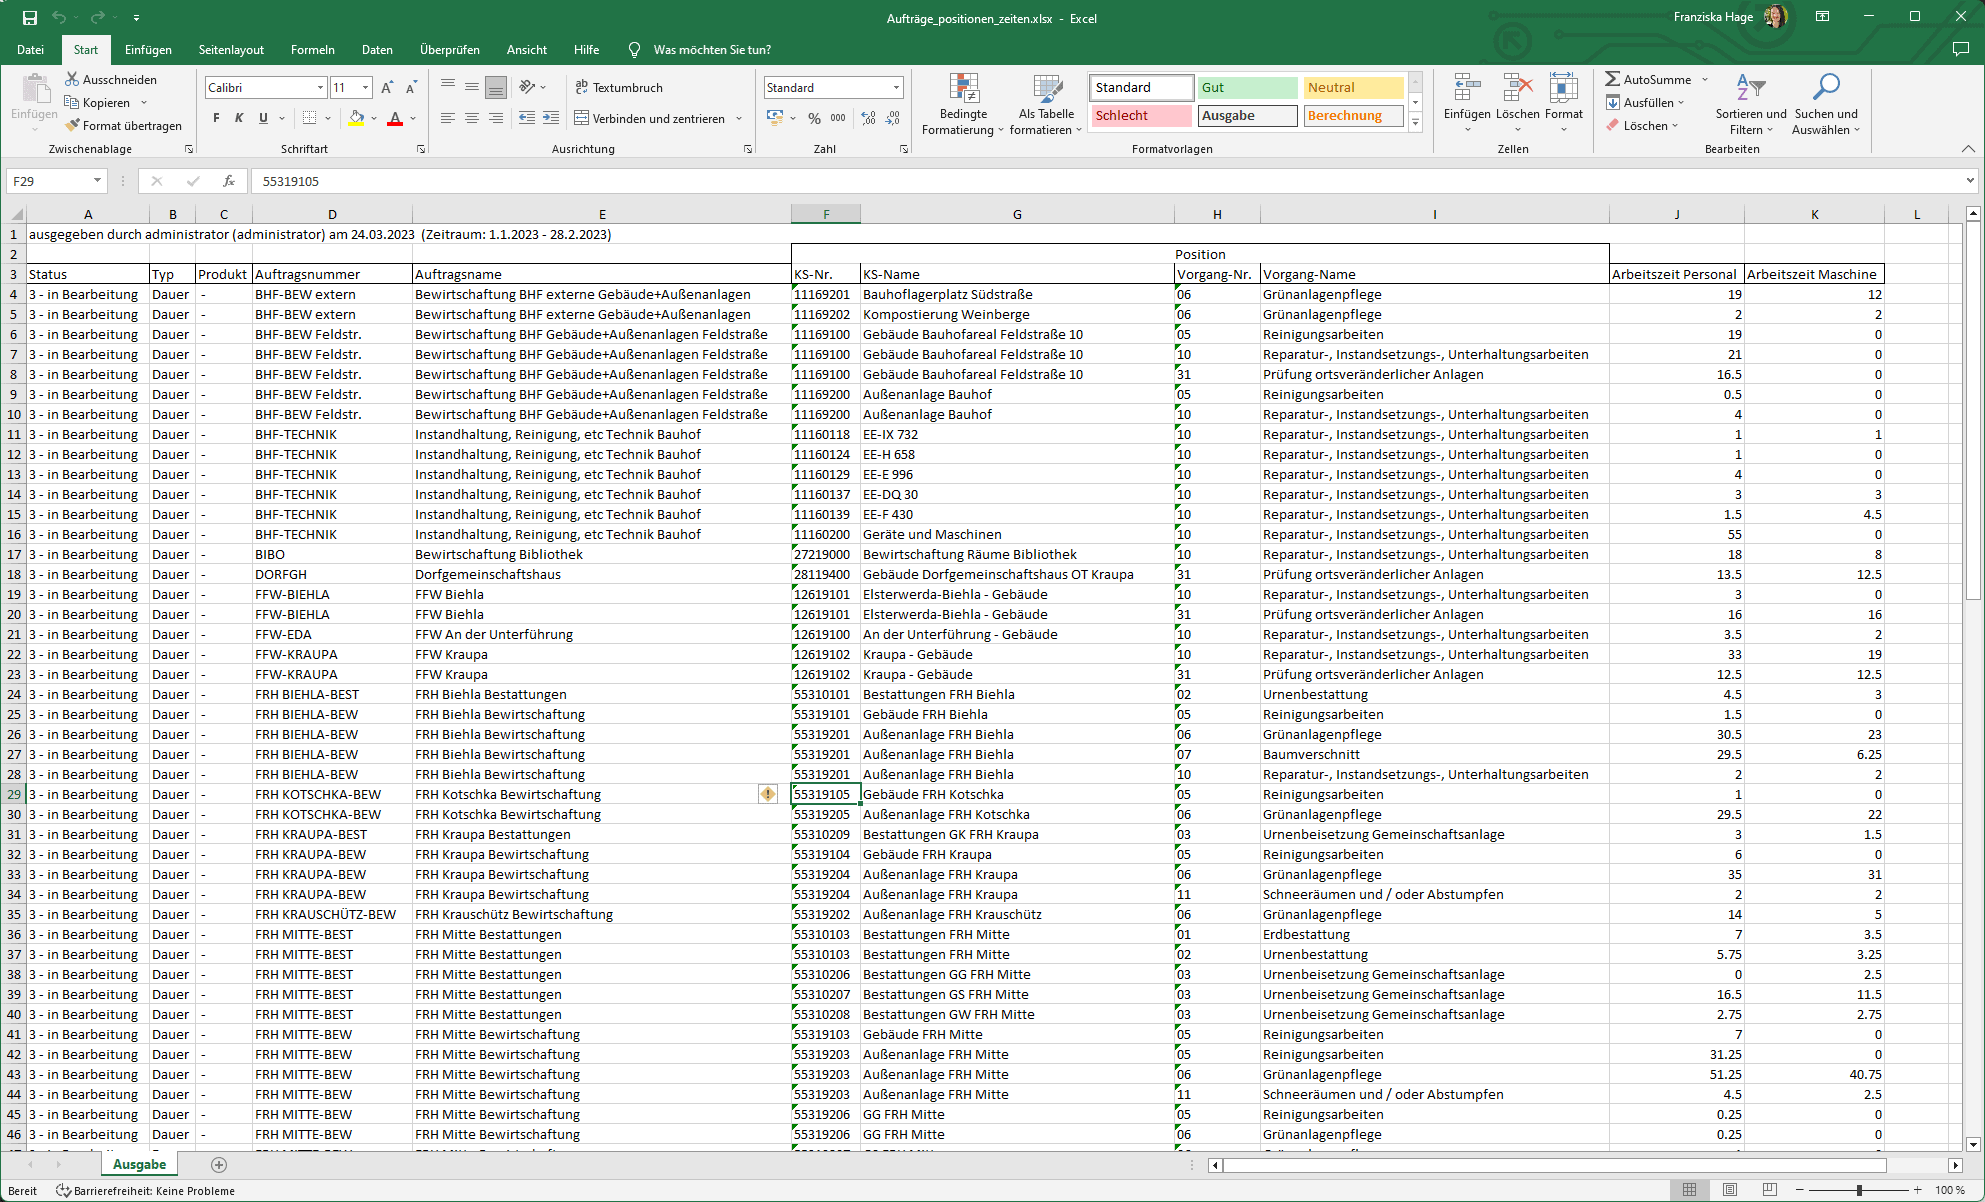
Task: Open the Datei menu
Action: point(30,50)
